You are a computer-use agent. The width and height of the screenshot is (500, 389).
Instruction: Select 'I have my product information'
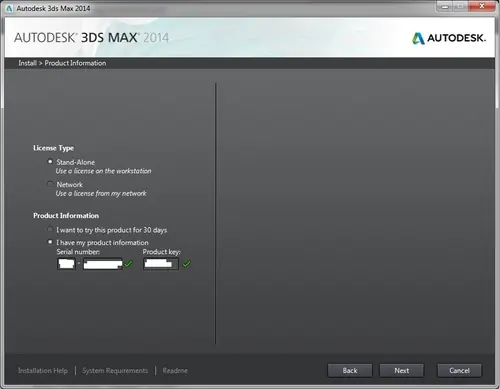[x=50, y=242]
